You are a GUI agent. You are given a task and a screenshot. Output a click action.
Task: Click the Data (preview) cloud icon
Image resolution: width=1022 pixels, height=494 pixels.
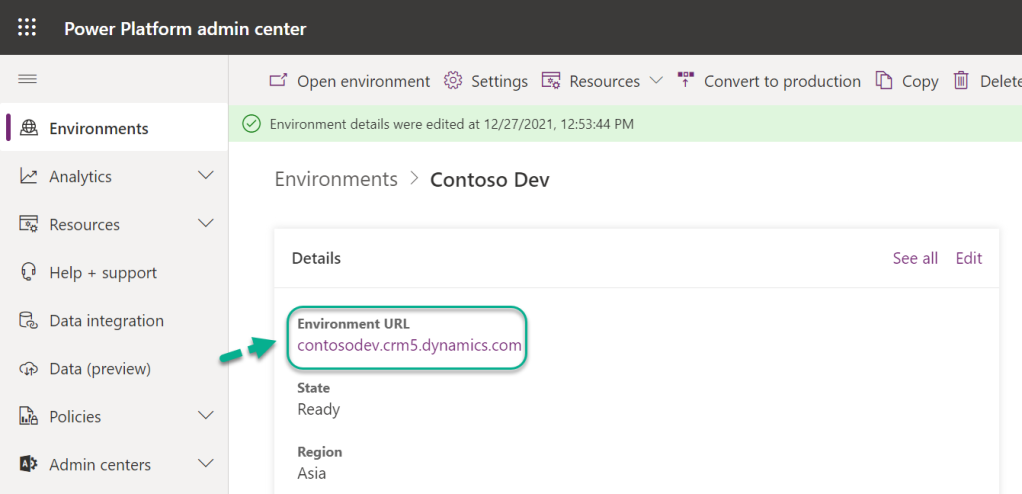29,369
